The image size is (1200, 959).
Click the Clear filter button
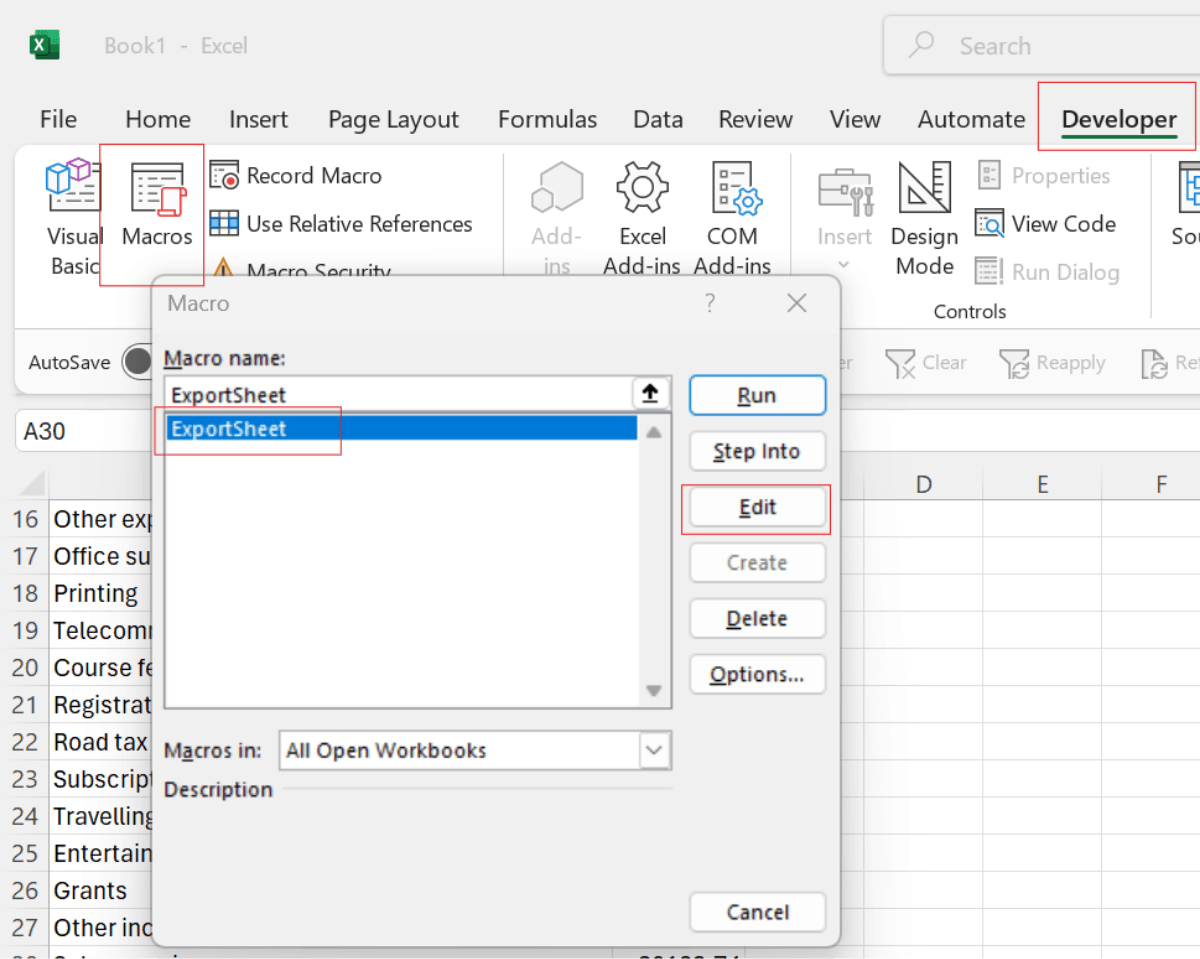[926, 362]
